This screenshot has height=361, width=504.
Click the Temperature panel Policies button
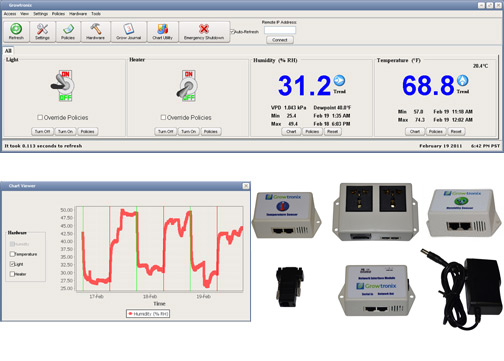click(436, 132)
